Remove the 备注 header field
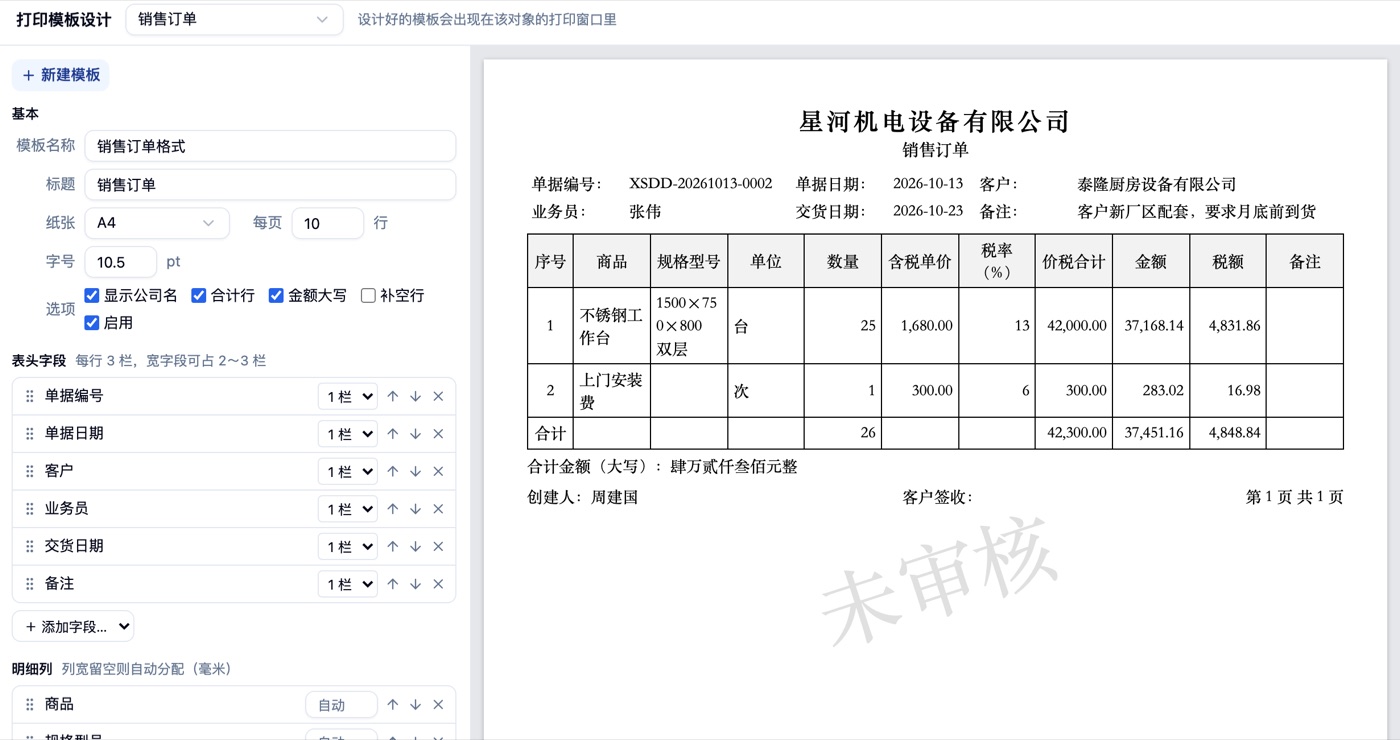This screenshot has width=1400, height=740. [x=438, y=584]
